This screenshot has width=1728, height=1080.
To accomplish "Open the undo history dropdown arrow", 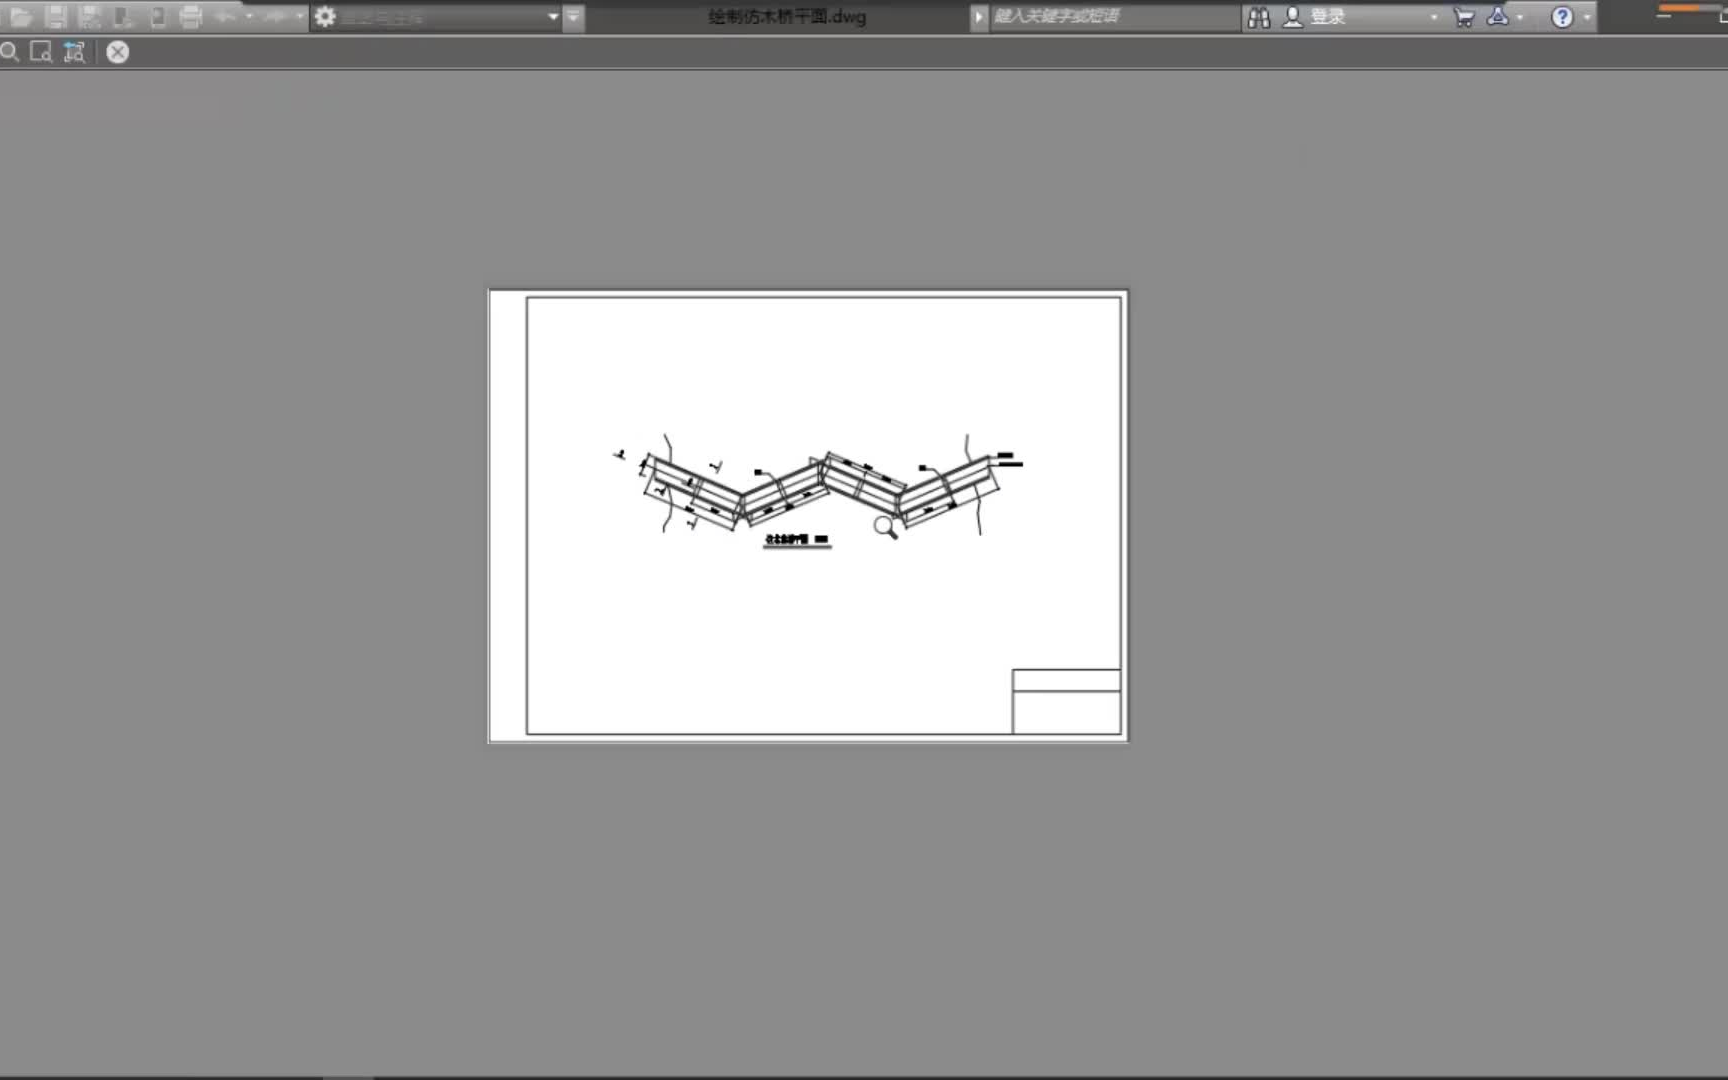I will [x=249, y=16].
